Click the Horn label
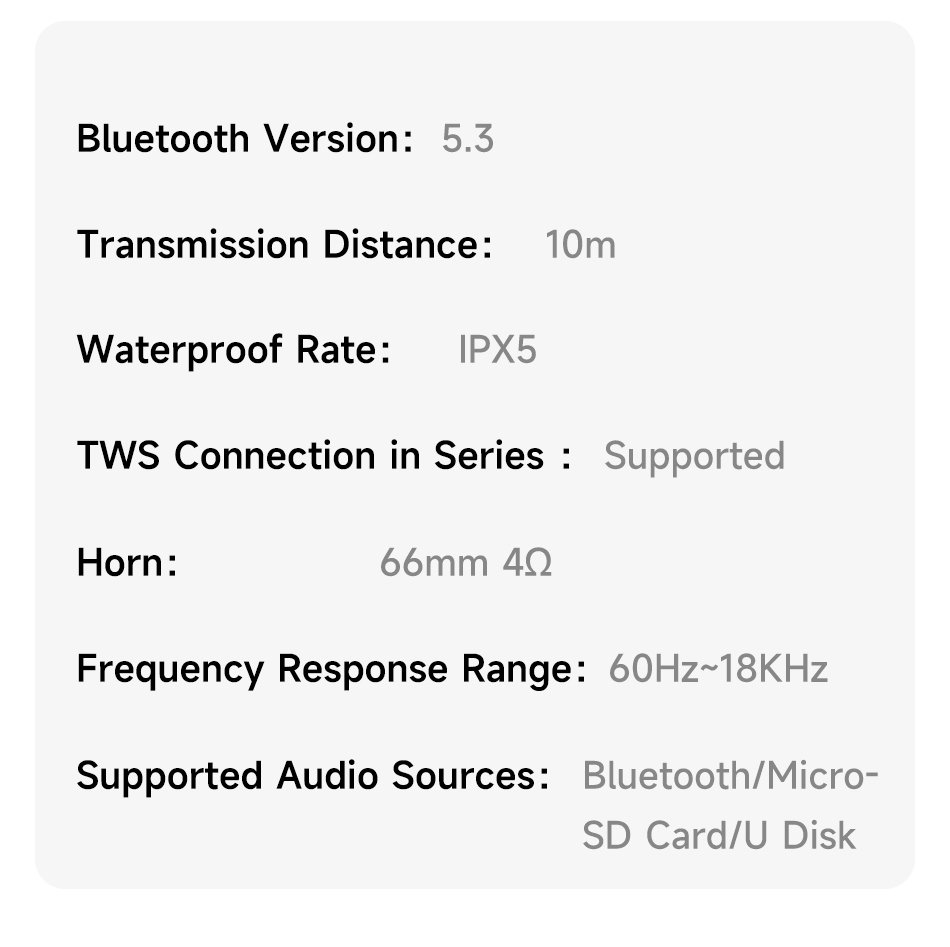This screenshot has width=950, height=947. click(126, 563)
